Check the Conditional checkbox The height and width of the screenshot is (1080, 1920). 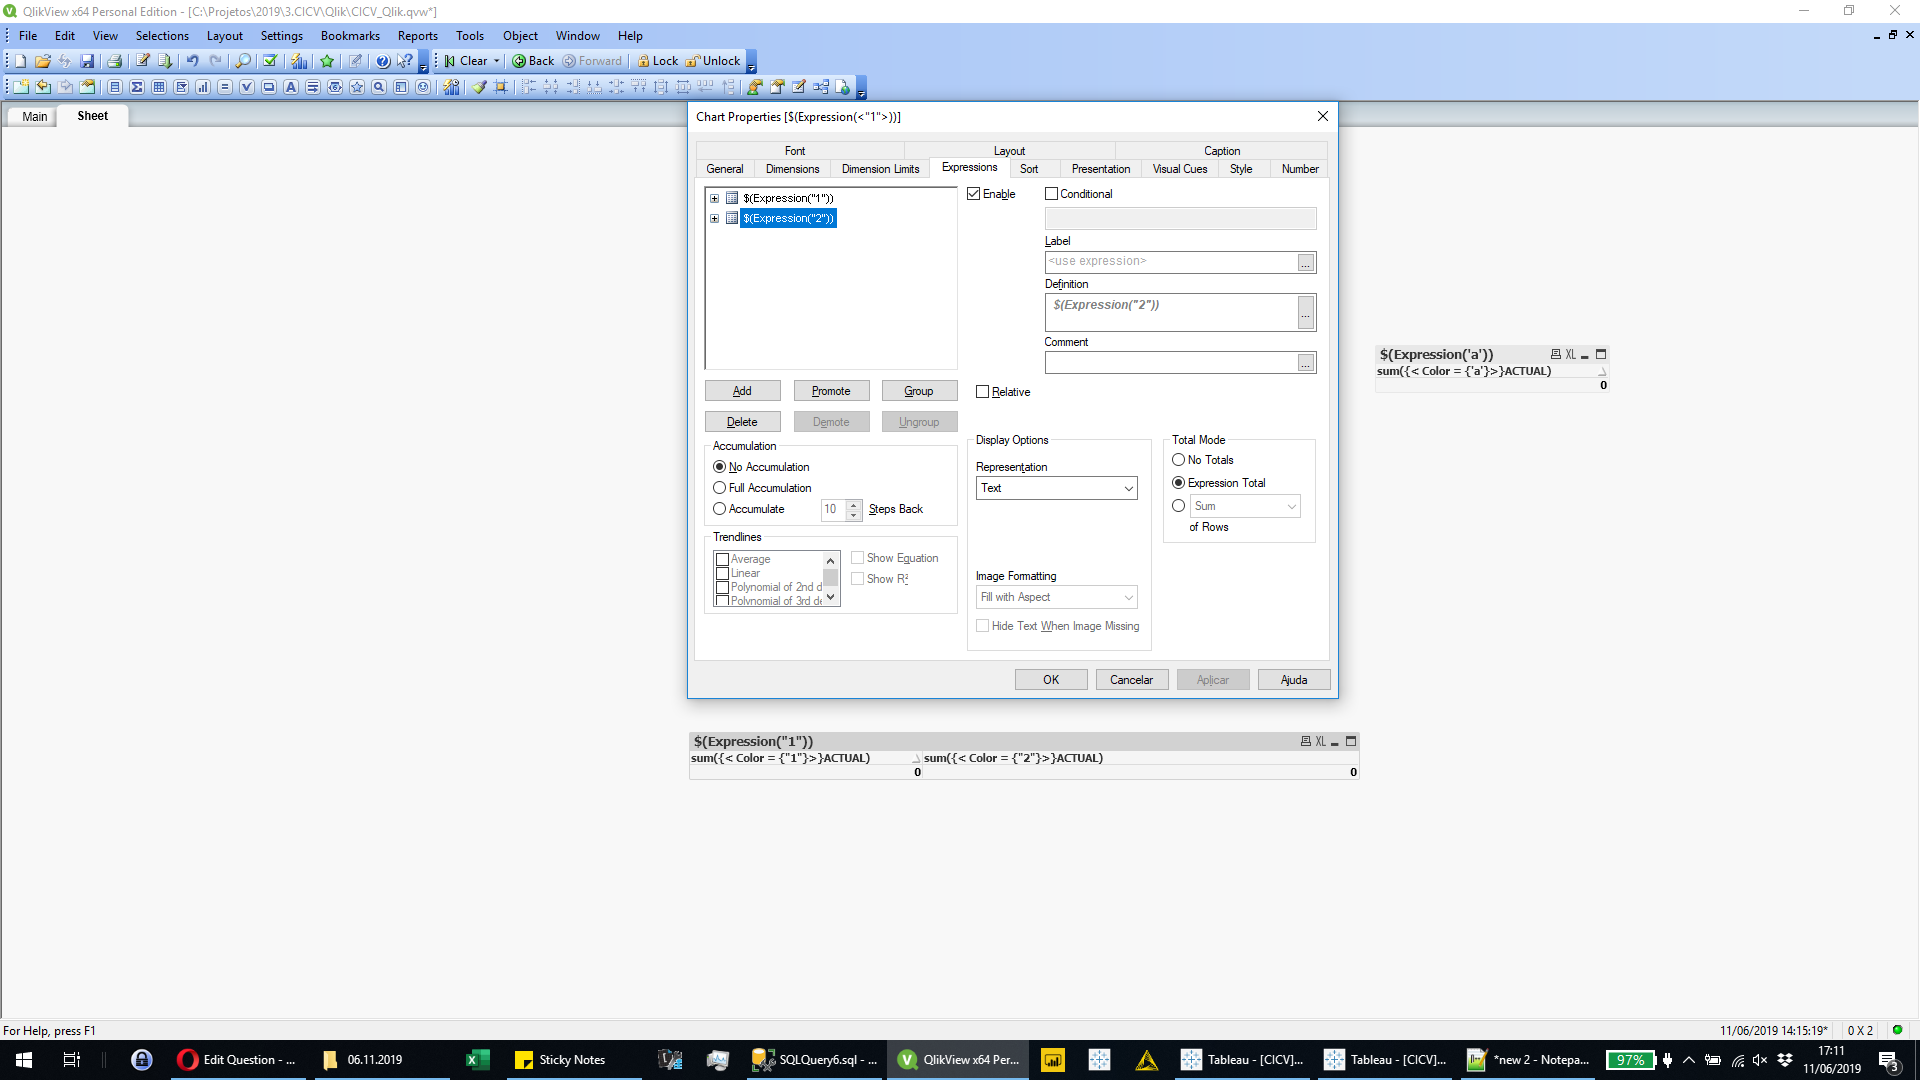tap(1051, 194)
